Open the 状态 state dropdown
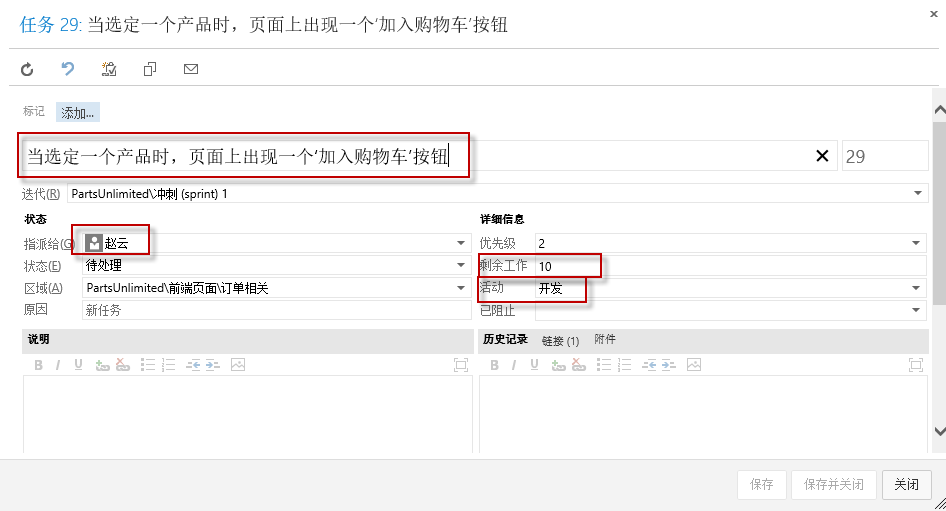Screen dimensions: 946x511 pyautogui.click(x=461, y=265)
